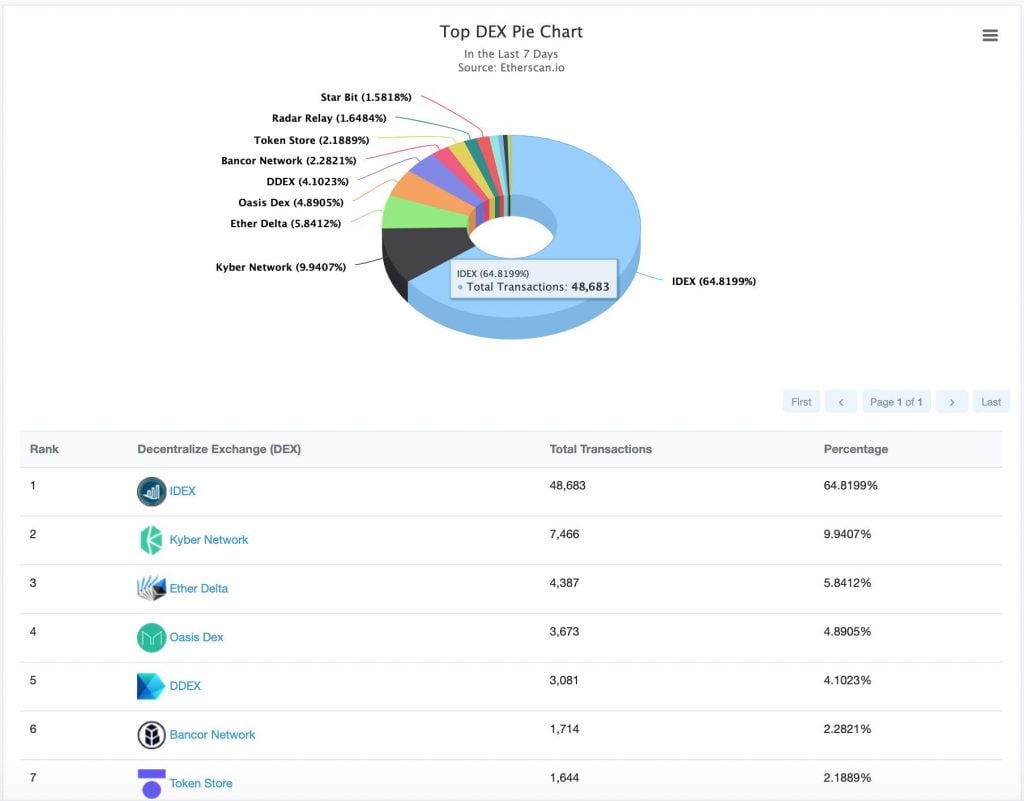
Task: Click the Ether Delta logo icon
Action: (152, 588)
